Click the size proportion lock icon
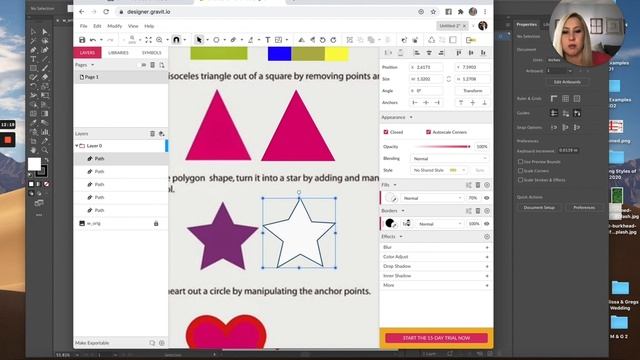640x360 pixels. (x=449, y=79)
